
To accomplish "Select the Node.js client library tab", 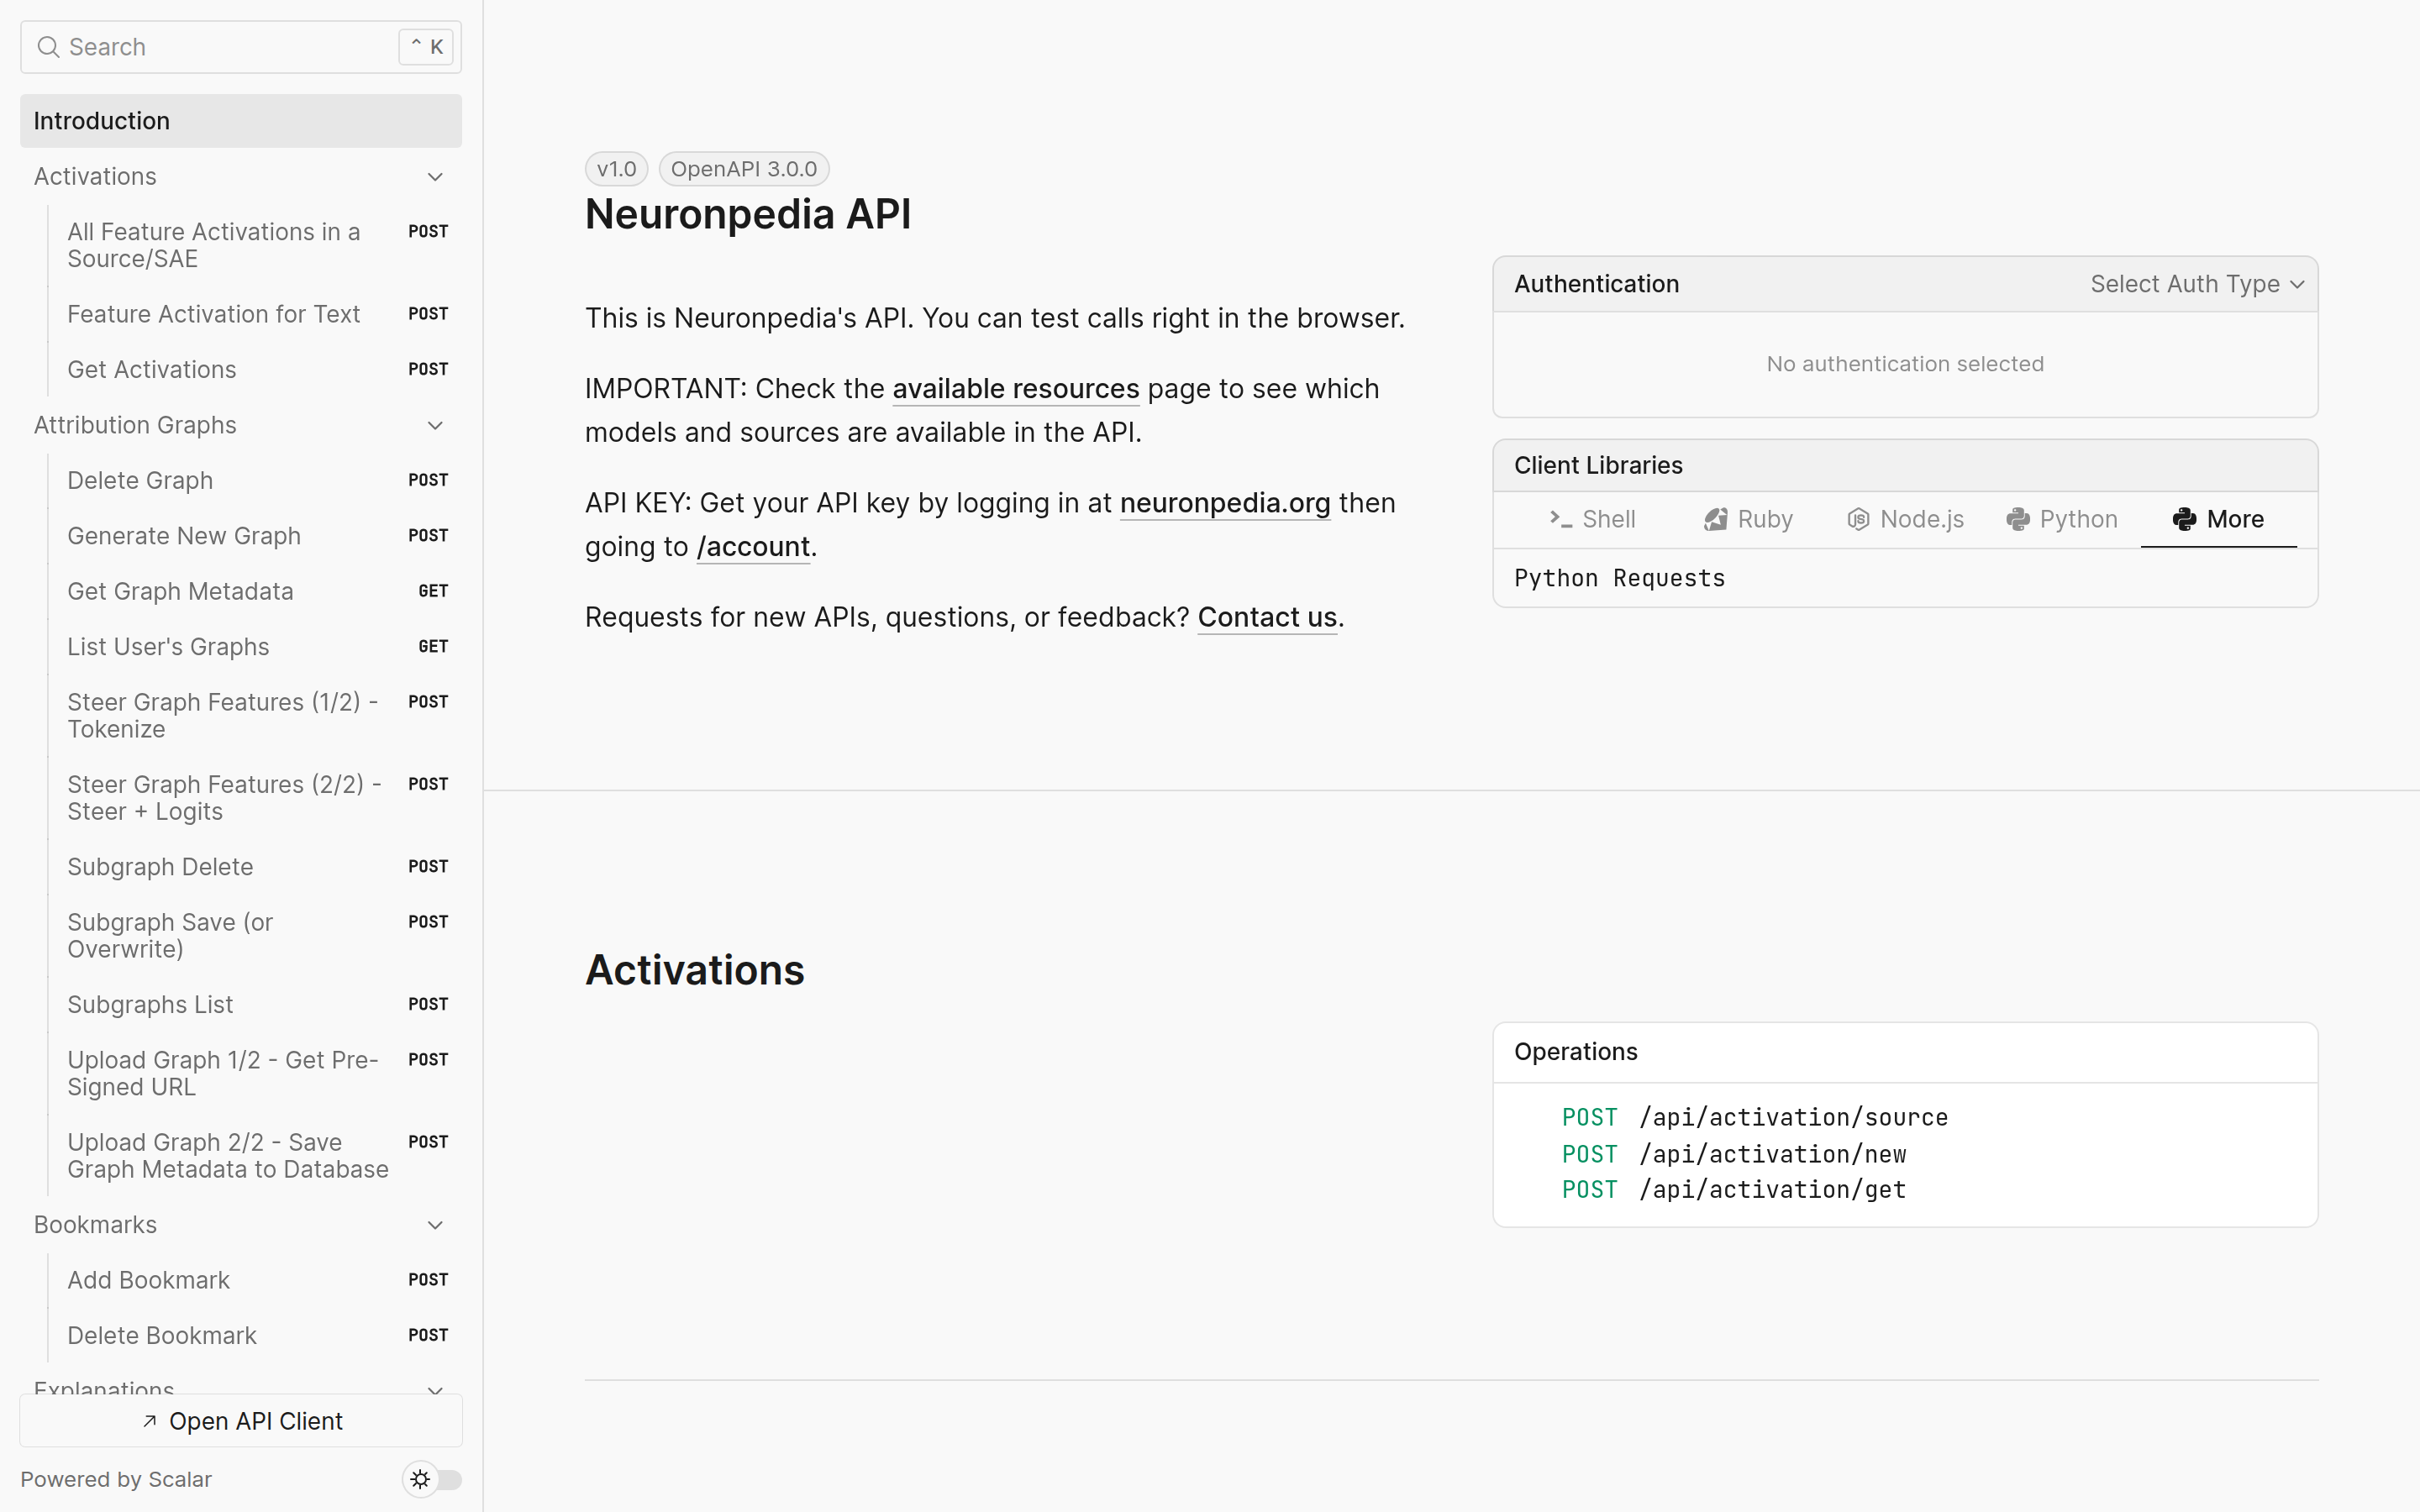I will [1905, 519].
